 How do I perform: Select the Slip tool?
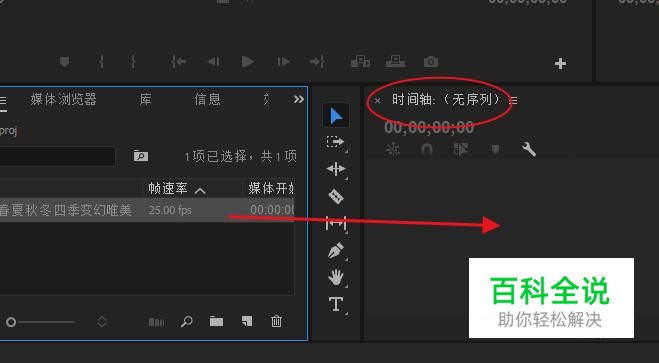(x=336, y=224)
